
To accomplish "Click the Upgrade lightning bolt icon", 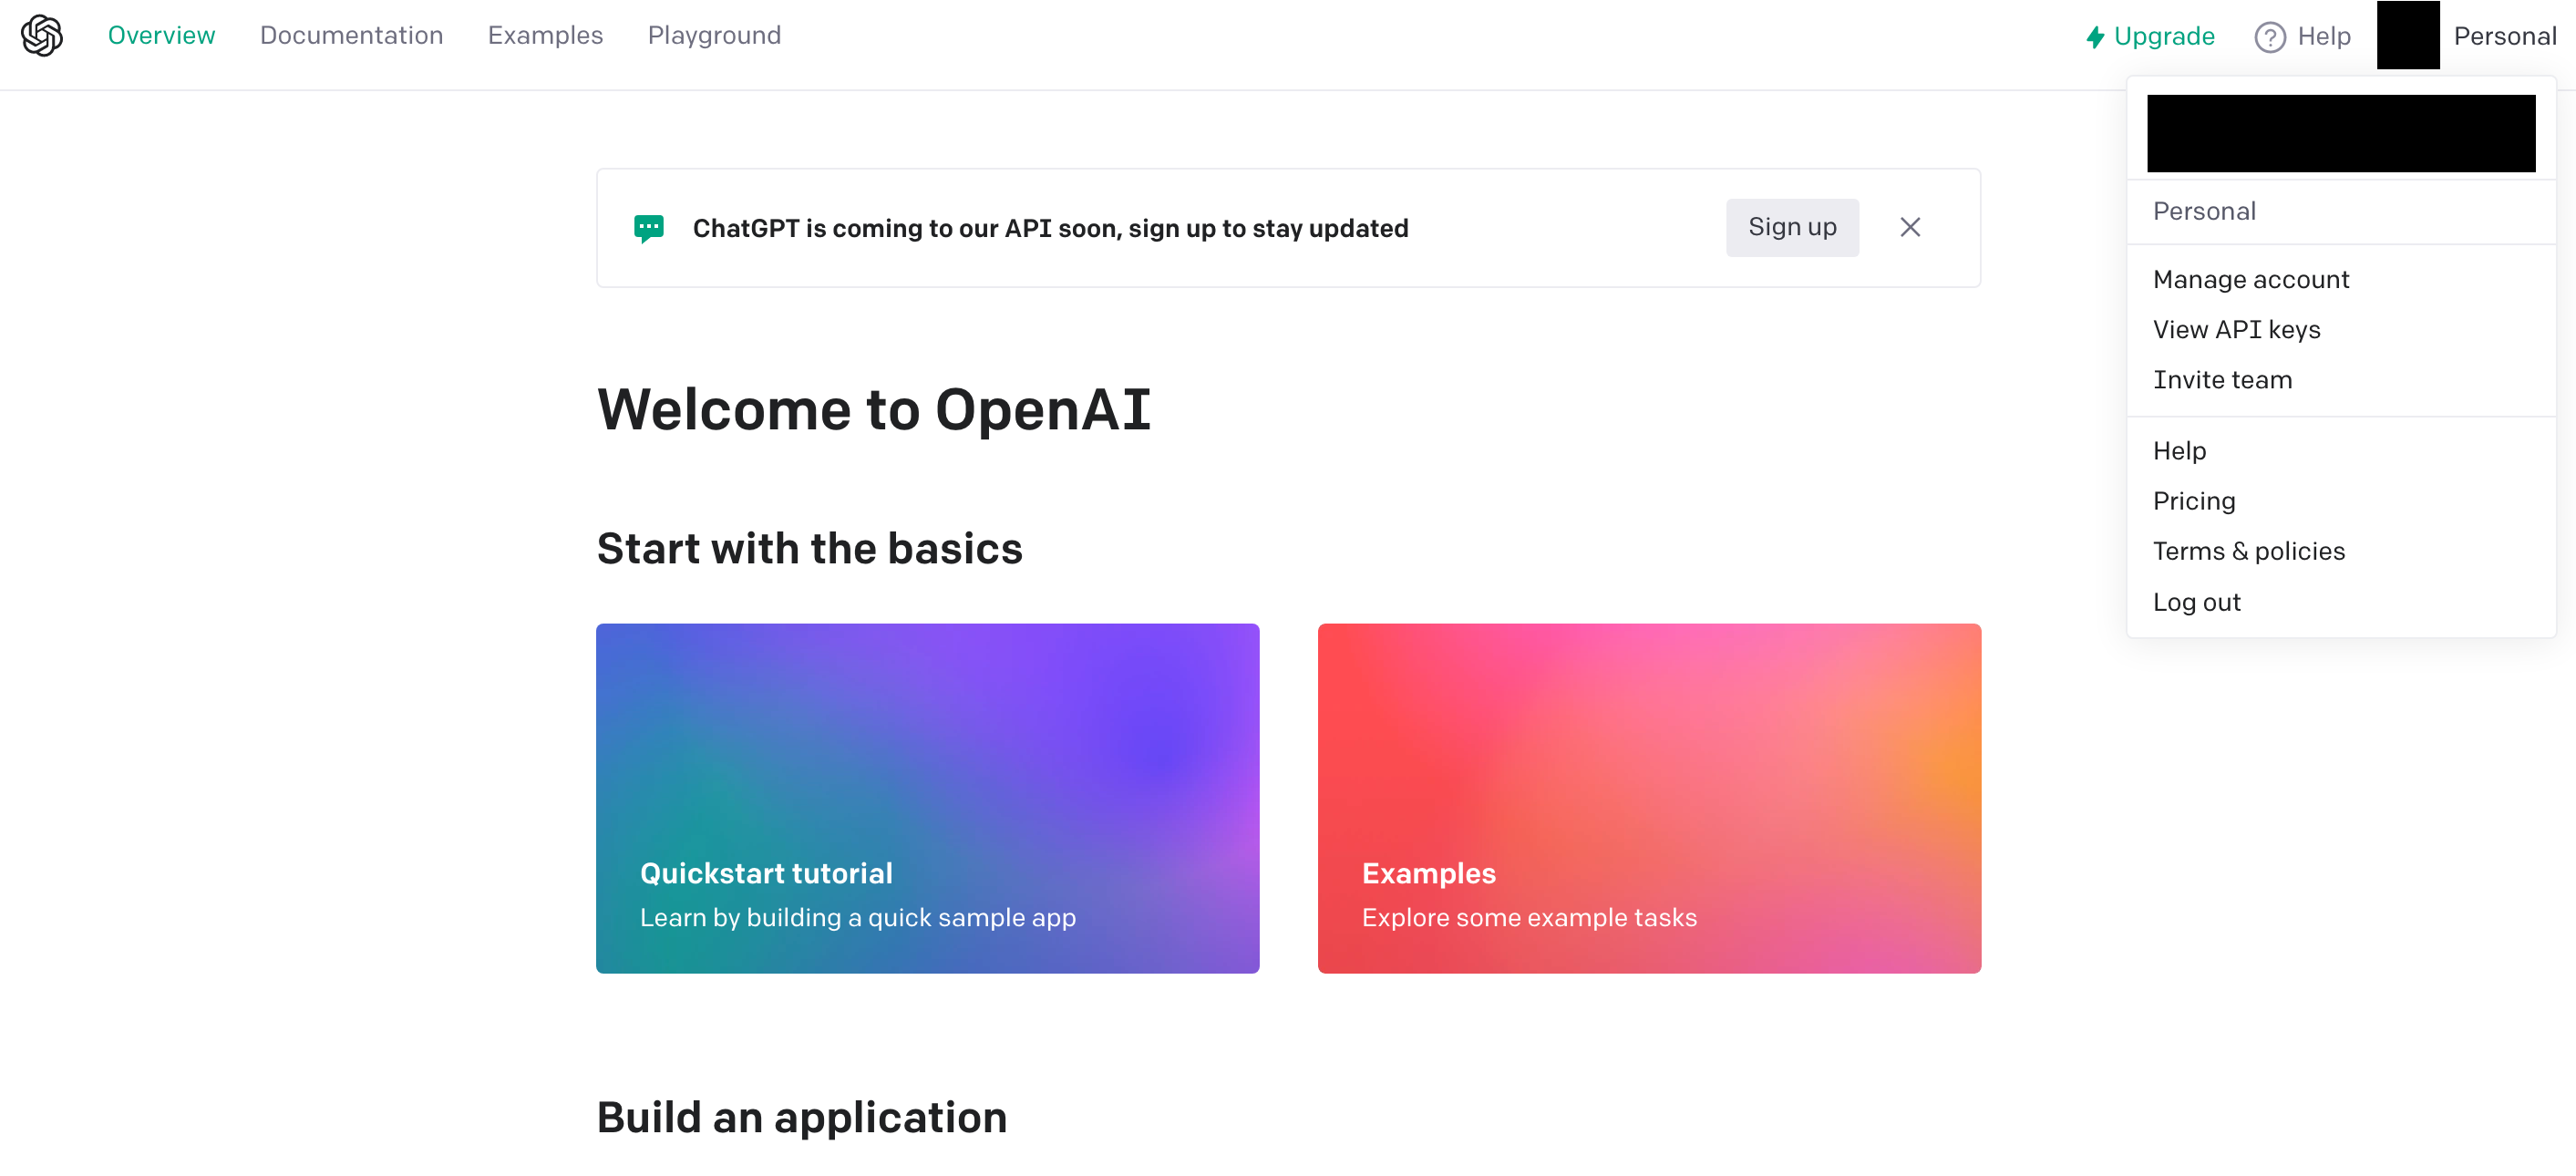I will point(2094,37).
